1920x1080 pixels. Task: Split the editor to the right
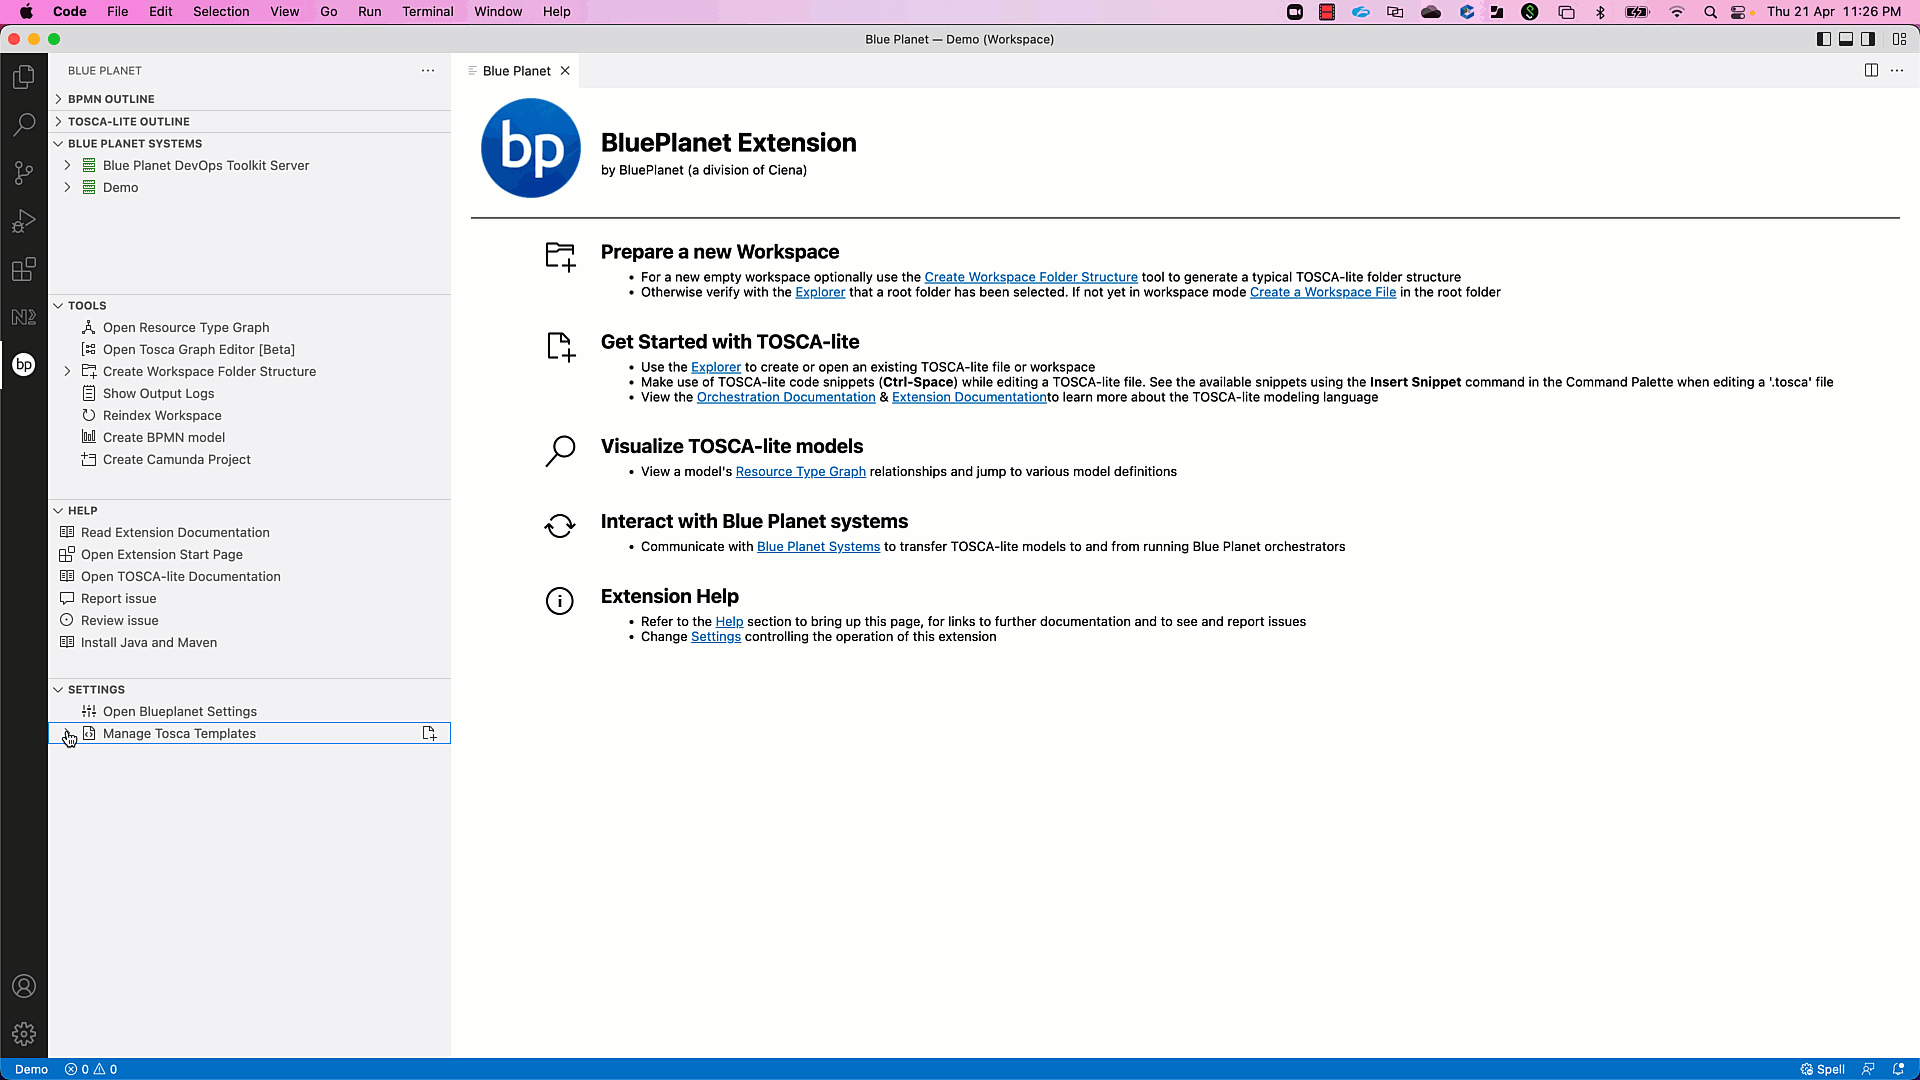1871,71
